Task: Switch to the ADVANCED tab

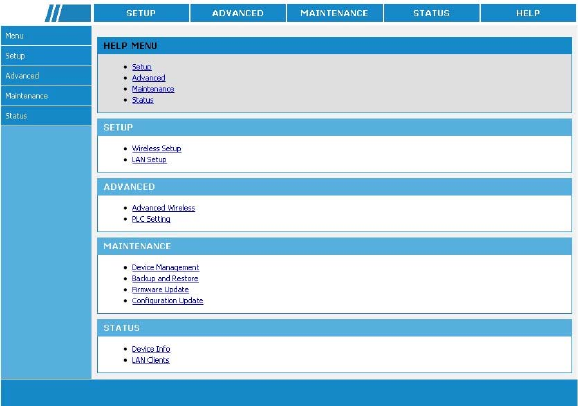Action: tap(238, 13)
